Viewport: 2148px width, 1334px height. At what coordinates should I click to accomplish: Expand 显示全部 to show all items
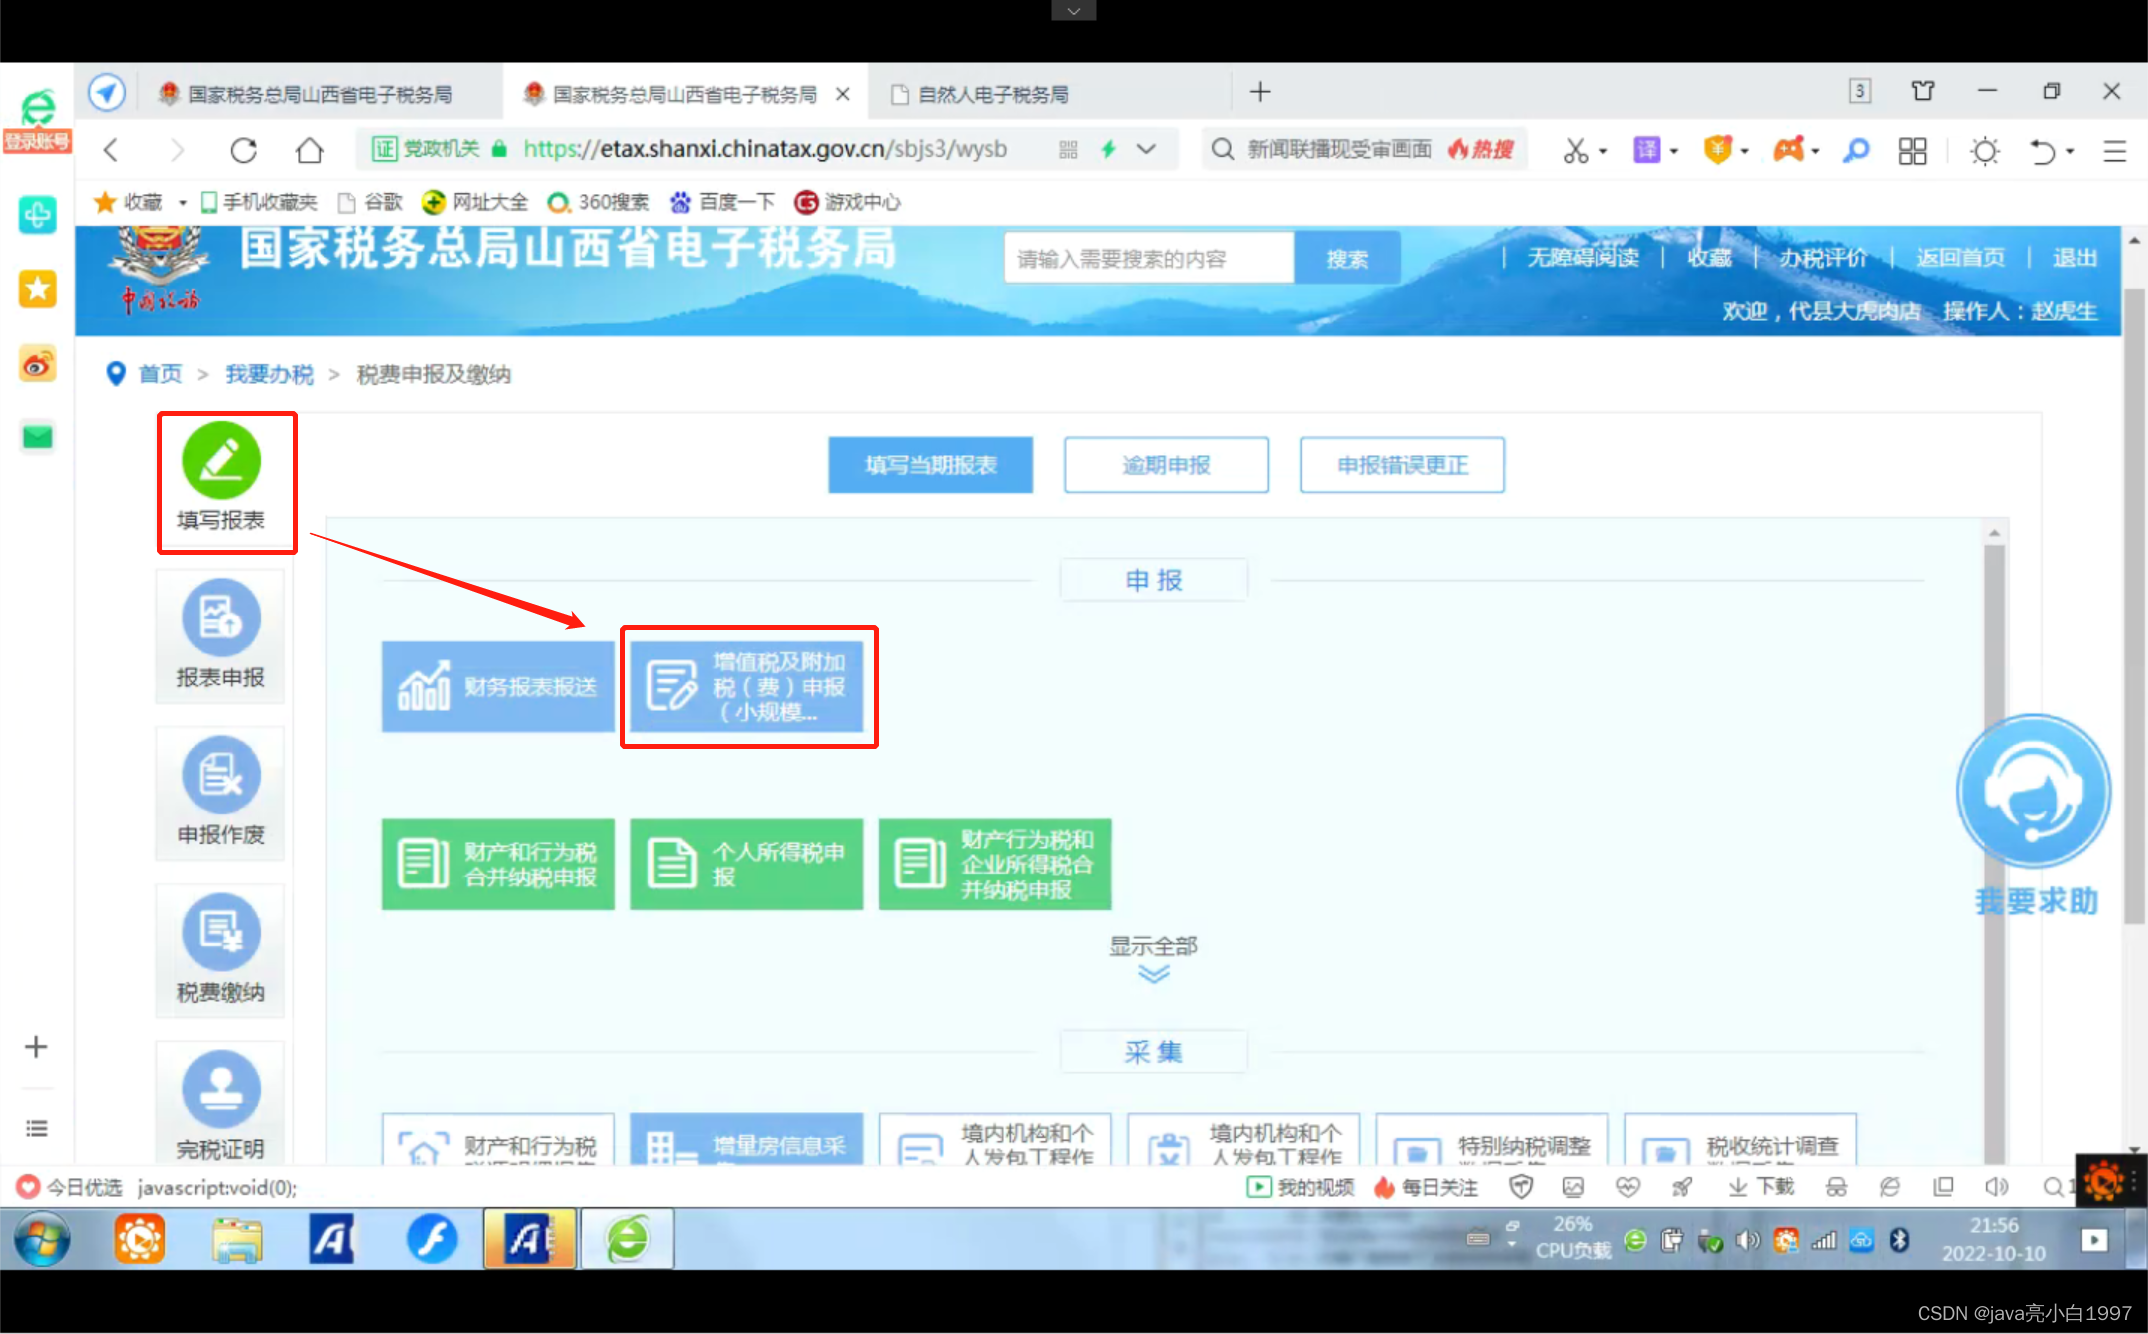(x=1152, y=947)
